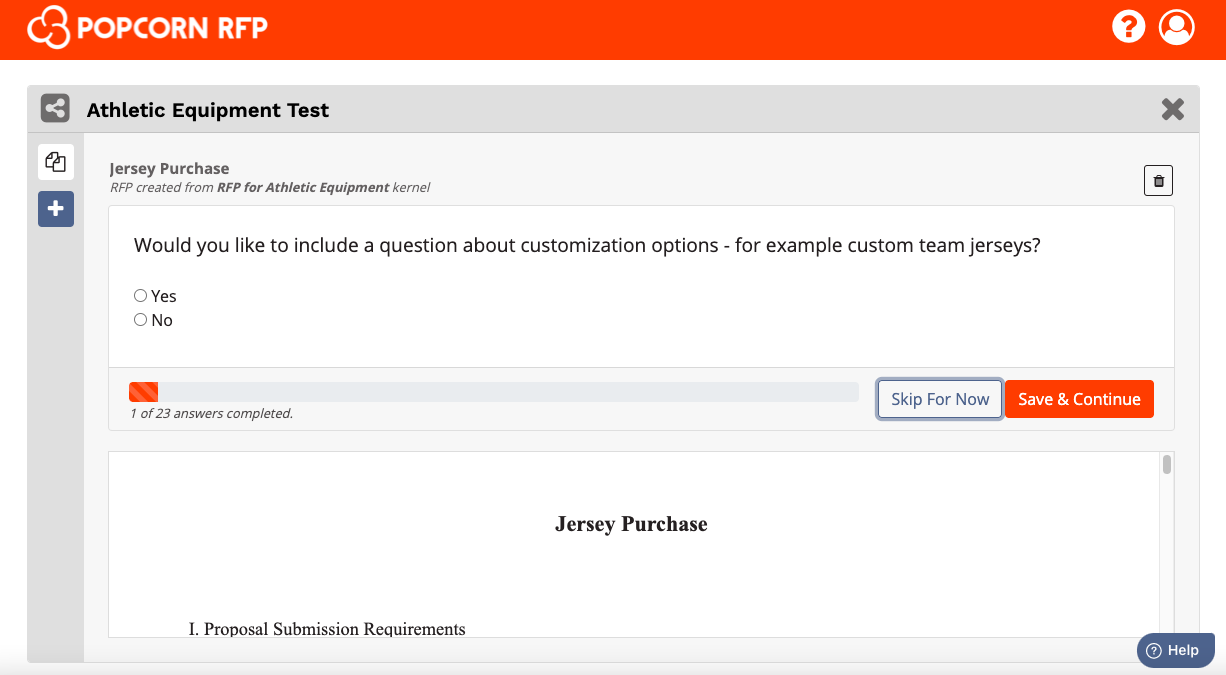The width and height of the screenshot is (1226, 675).
Task: Click the answers completed progress bar
Action: click(494, 392)
